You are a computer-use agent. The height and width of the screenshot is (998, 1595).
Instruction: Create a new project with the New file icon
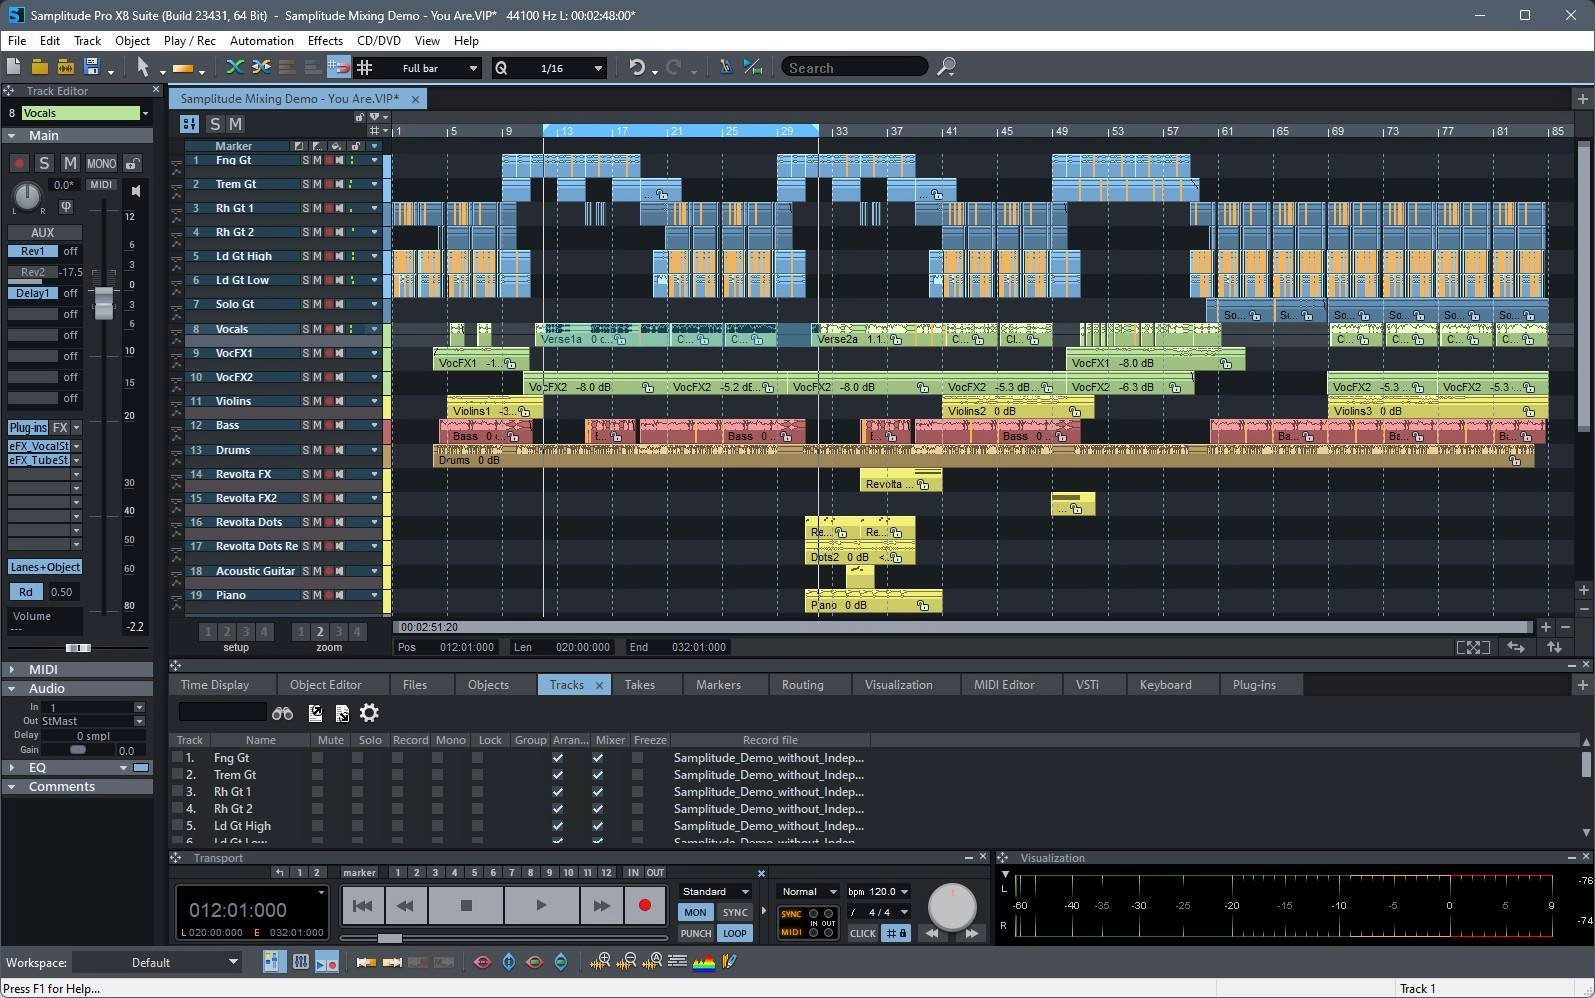13,67
